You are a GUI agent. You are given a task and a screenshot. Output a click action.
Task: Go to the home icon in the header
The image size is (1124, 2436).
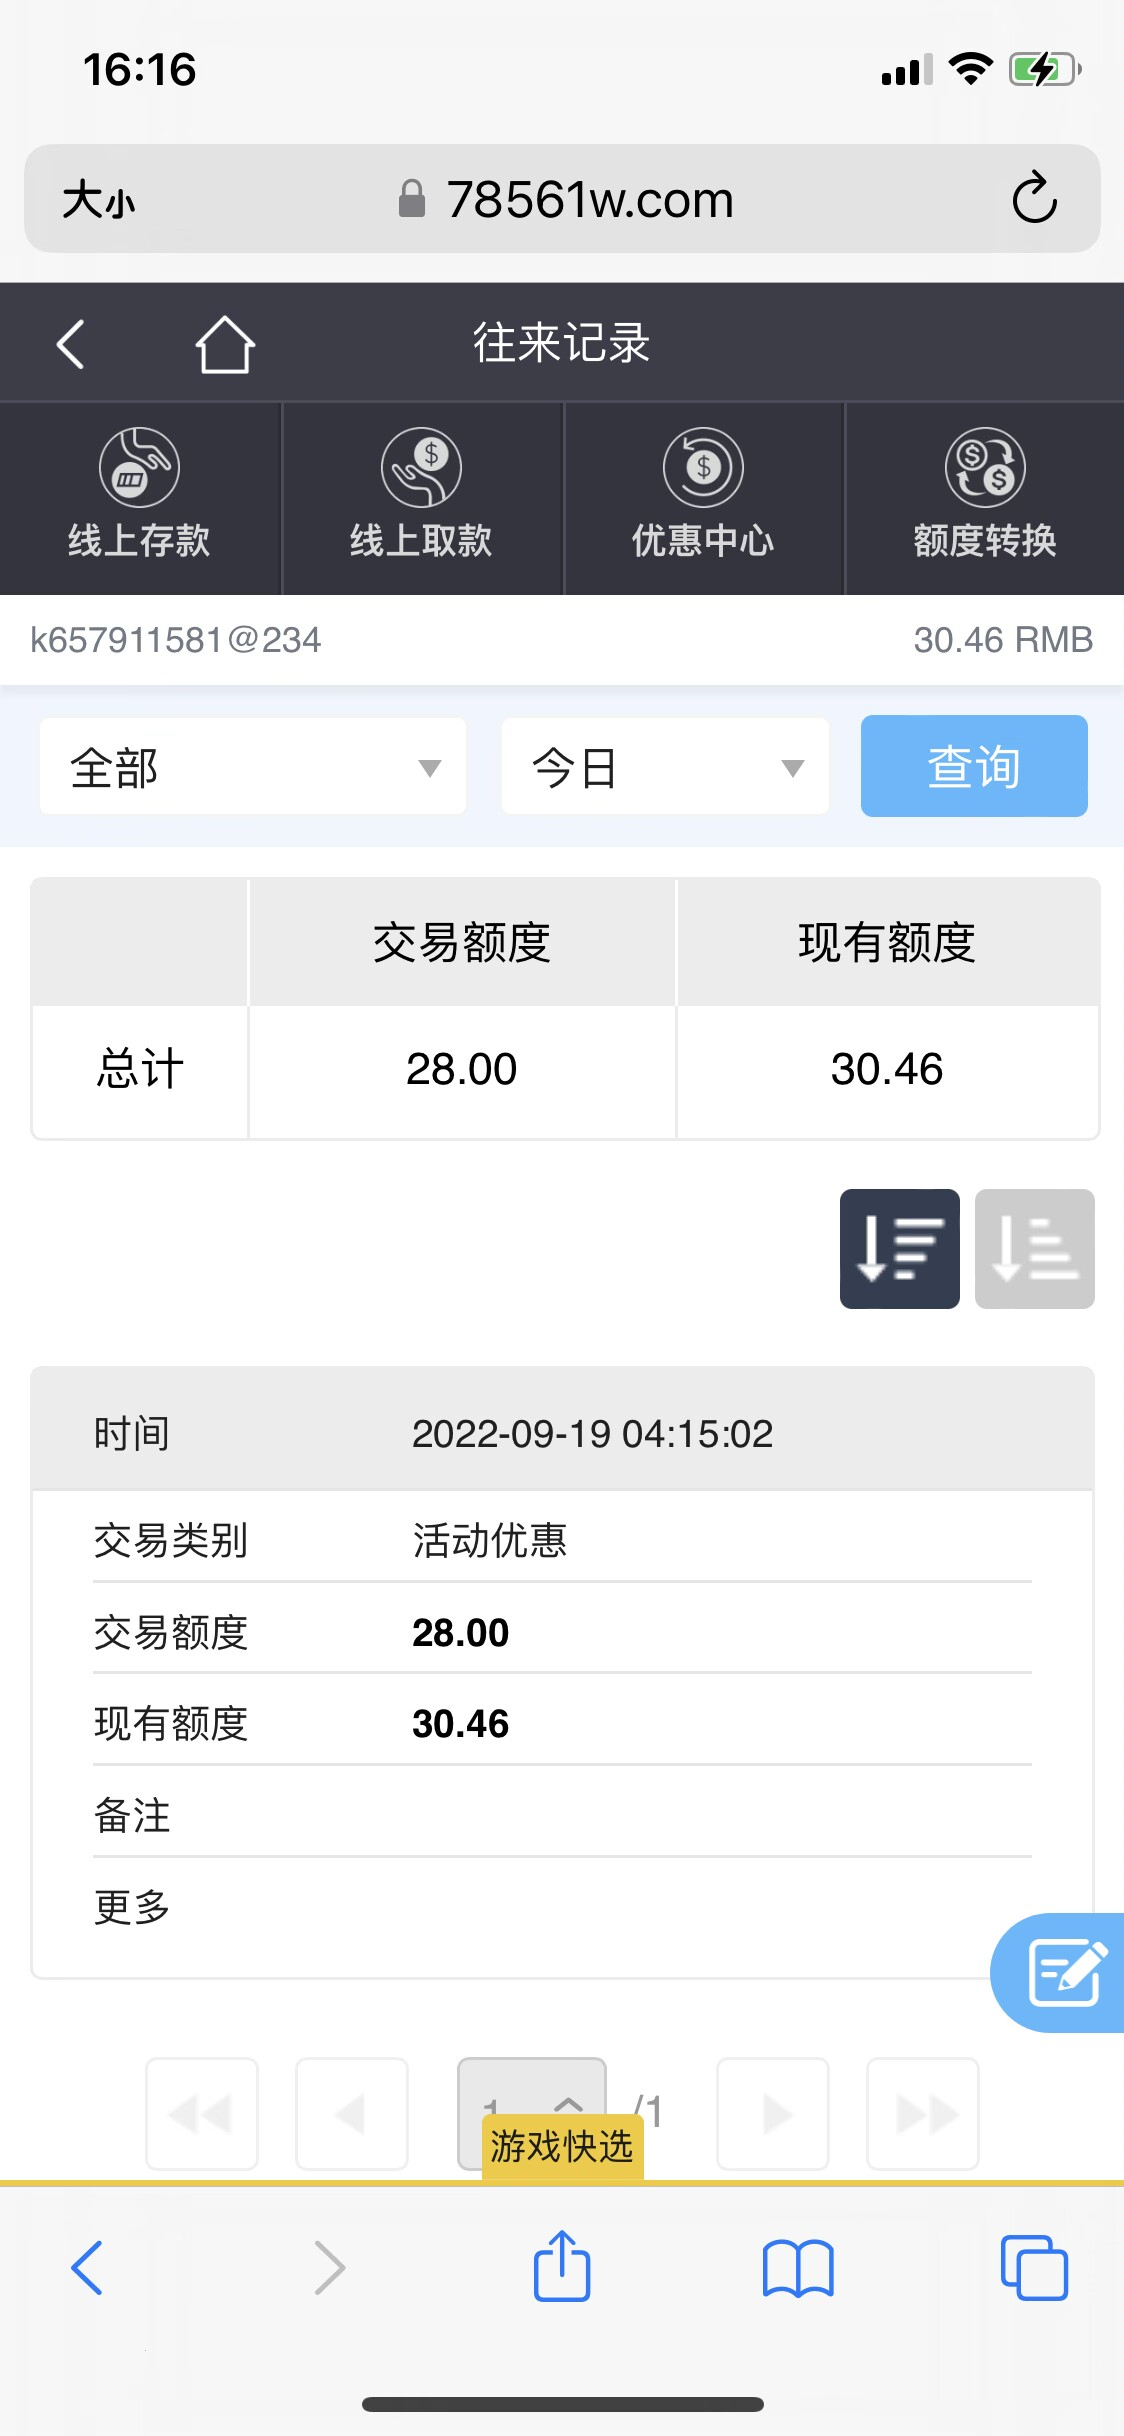pos(225,345)
